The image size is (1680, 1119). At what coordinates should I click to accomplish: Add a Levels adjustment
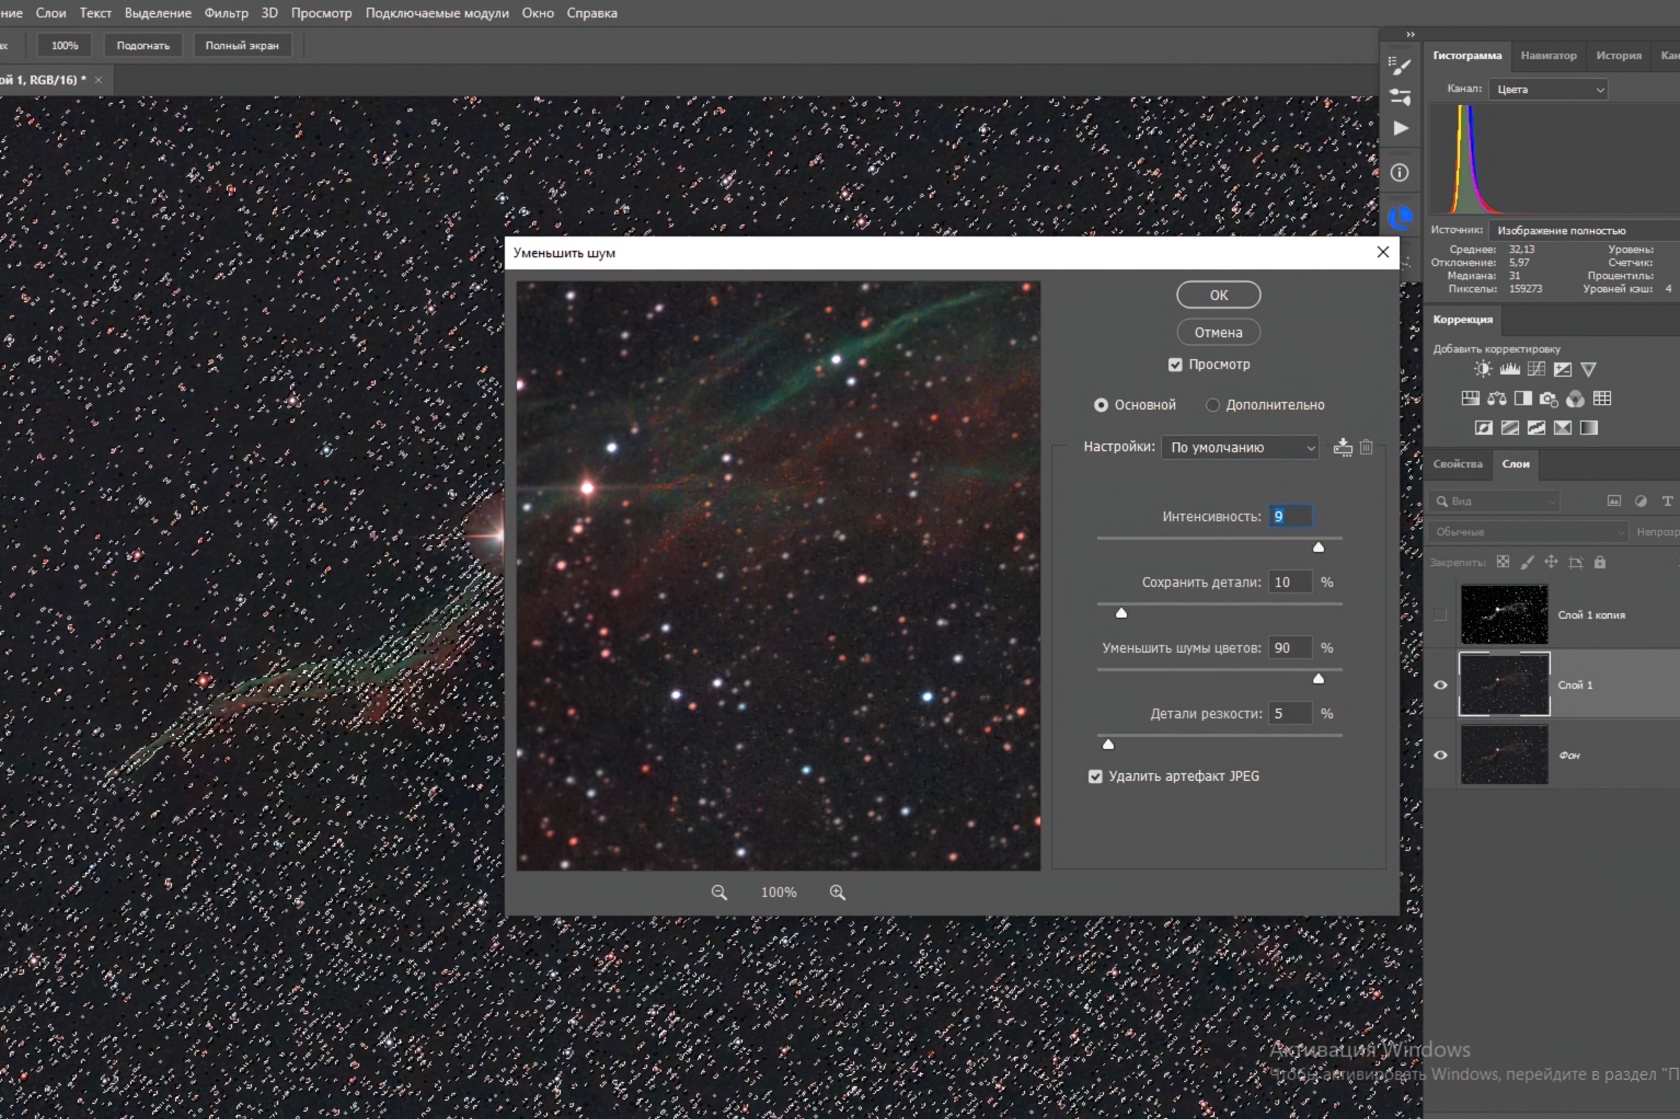click(1510, 369)
